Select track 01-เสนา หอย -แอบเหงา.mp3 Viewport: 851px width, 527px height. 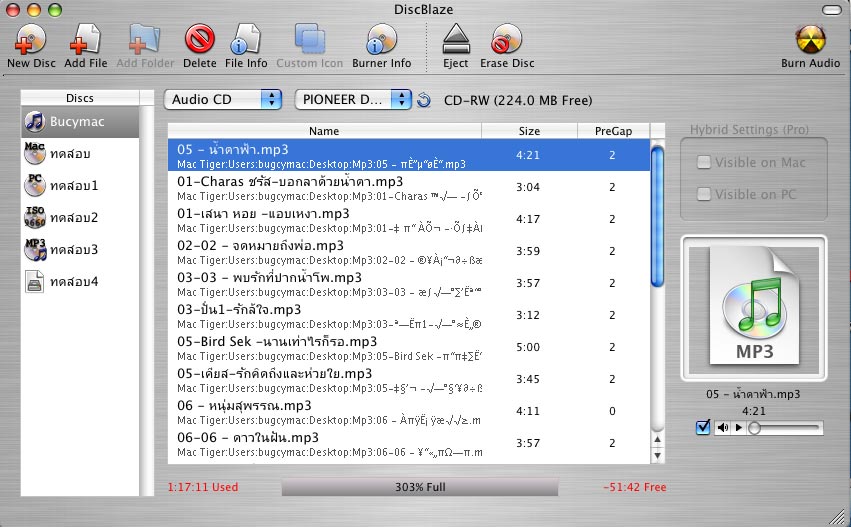409,219
